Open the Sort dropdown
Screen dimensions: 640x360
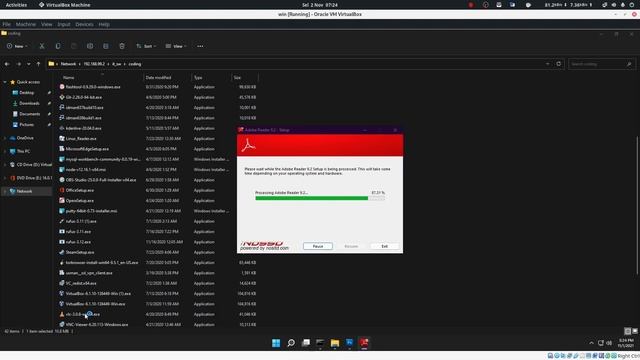tap(146, 46)
